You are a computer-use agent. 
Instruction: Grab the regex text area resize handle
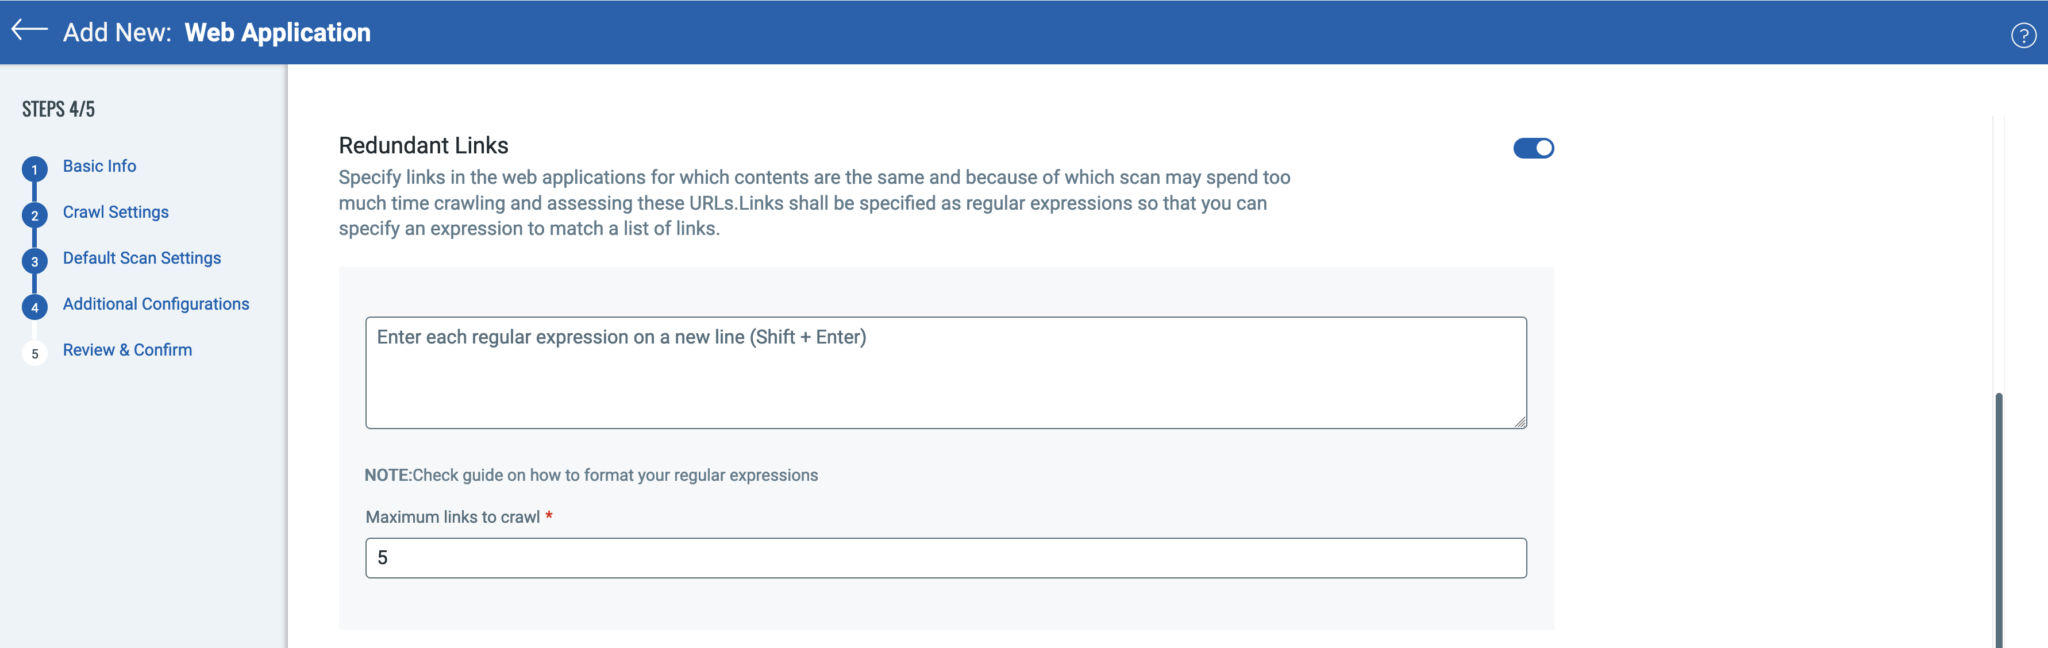[x=1520, y=422]
